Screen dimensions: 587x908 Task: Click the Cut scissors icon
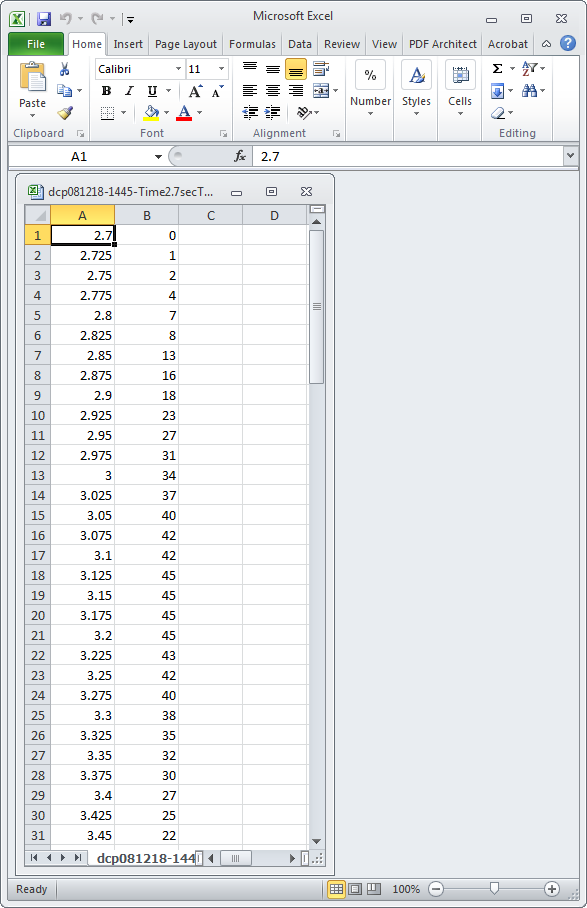[64, 69]
